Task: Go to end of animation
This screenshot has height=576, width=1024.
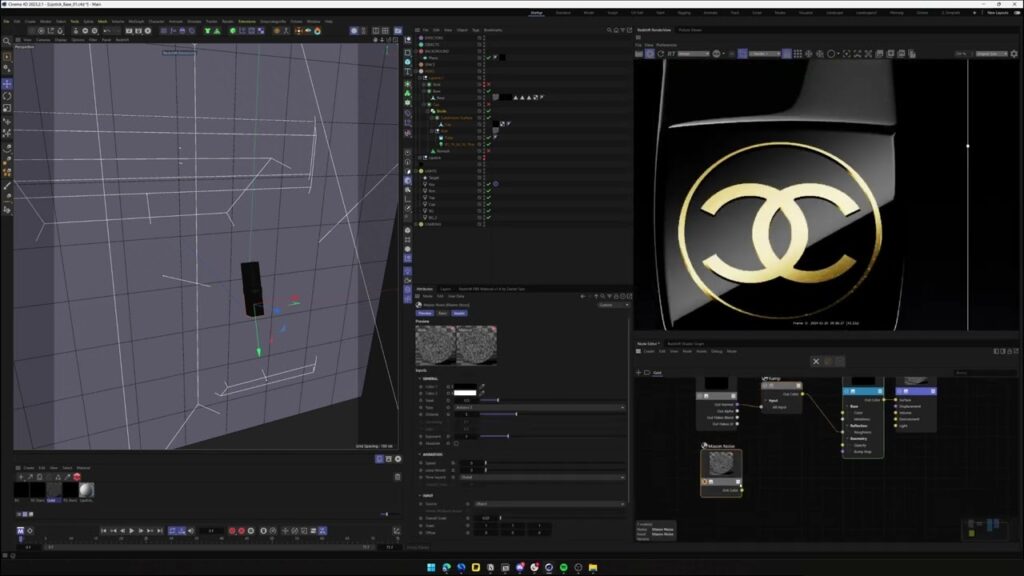Action: 159,531
